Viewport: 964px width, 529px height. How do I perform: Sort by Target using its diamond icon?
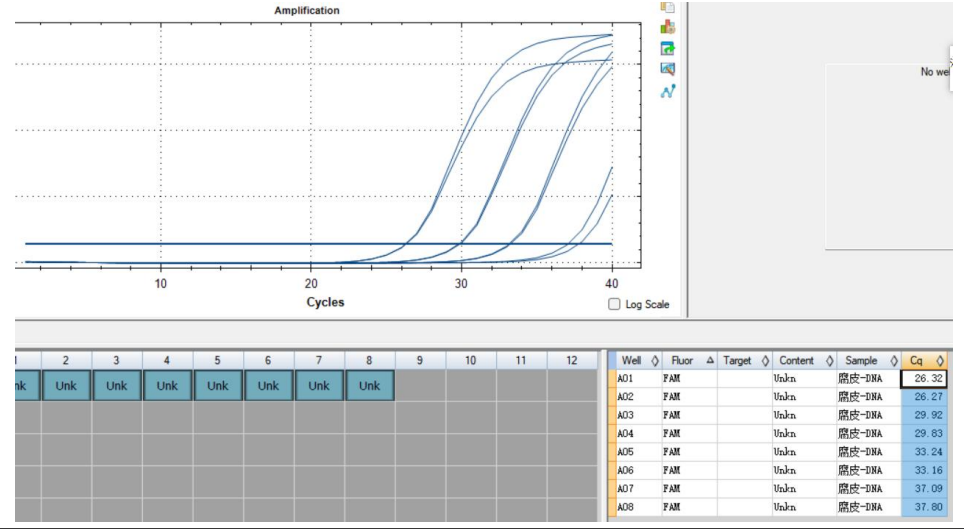pos(765,360)
